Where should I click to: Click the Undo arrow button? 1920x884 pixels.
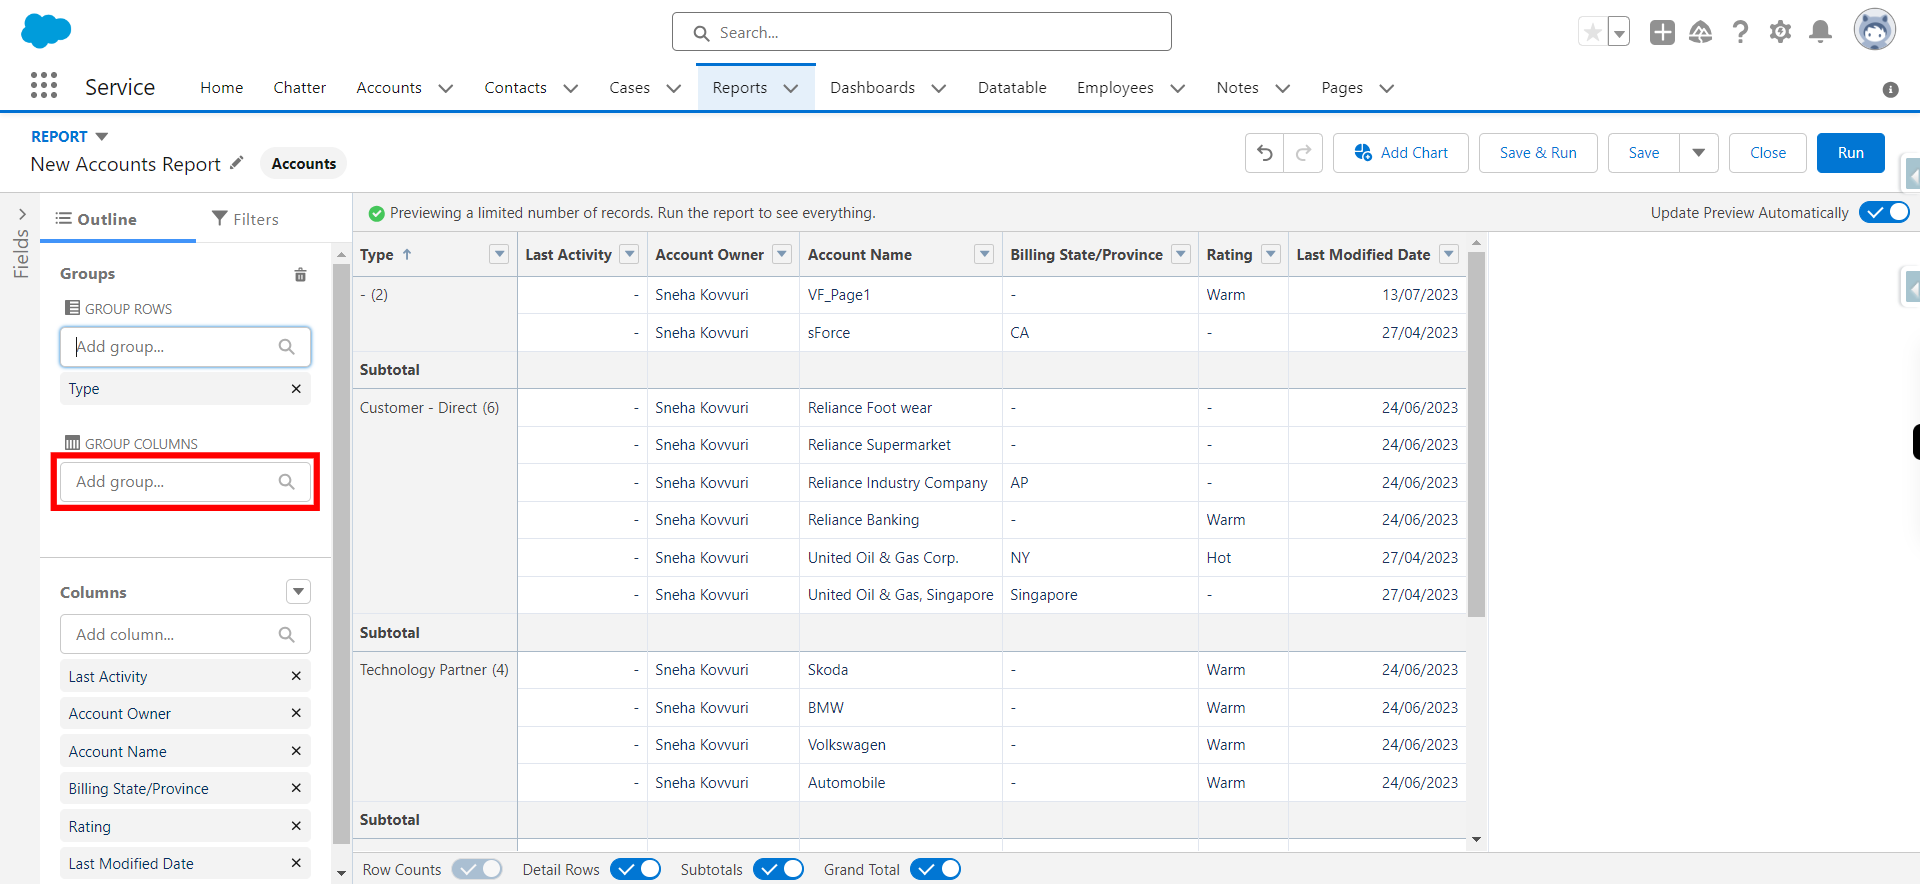click(x=1265, y=153)
